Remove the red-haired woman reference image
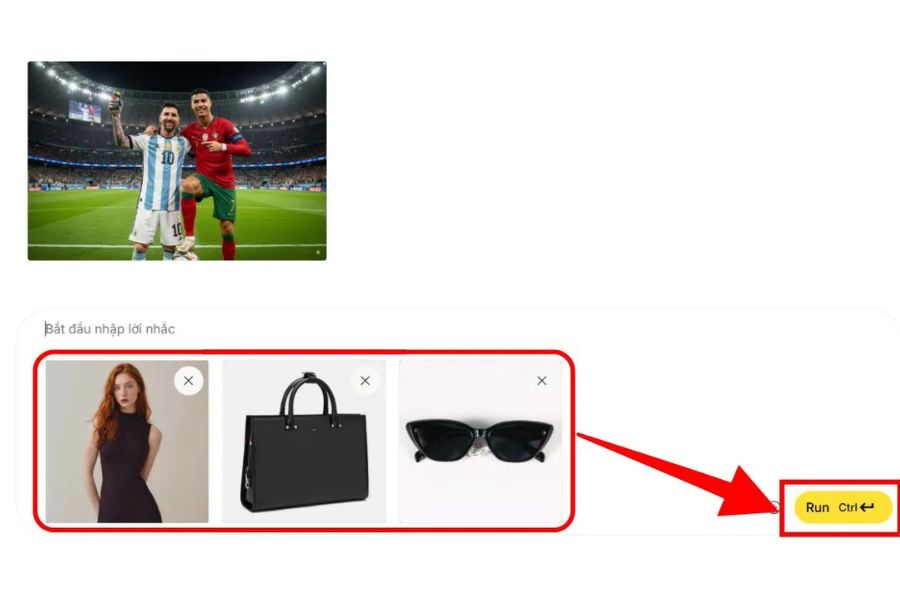Screen dimensions: 900x600 point(188,381)
